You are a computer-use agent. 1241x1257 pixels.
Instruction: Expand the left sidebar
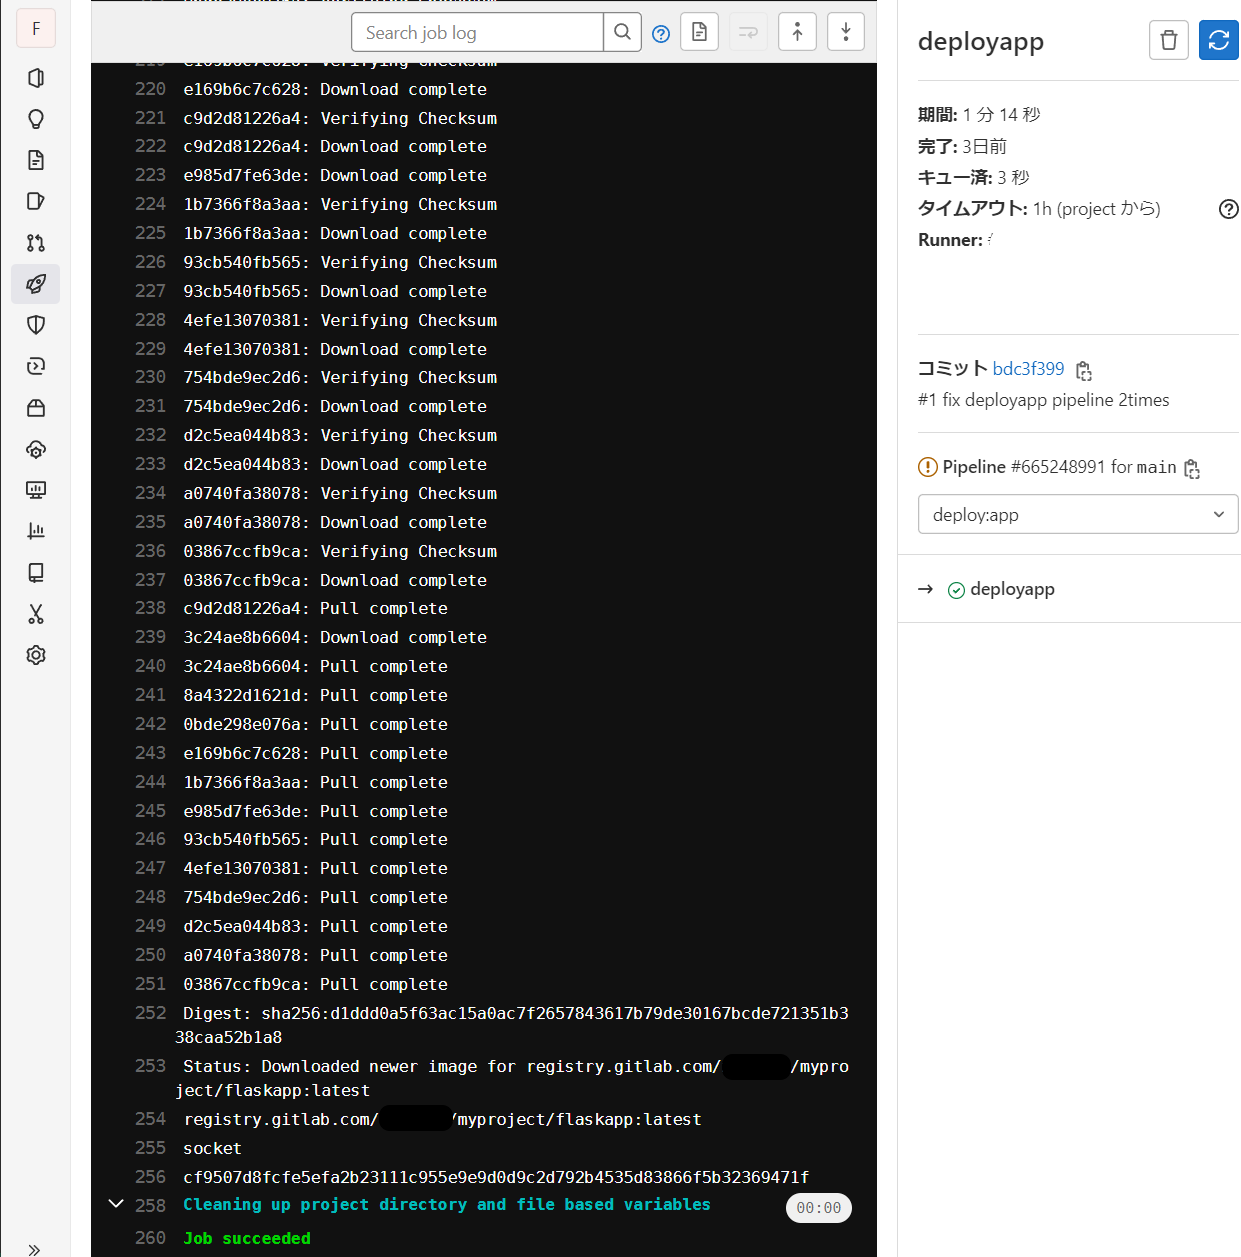click(x=35, y=1248)
